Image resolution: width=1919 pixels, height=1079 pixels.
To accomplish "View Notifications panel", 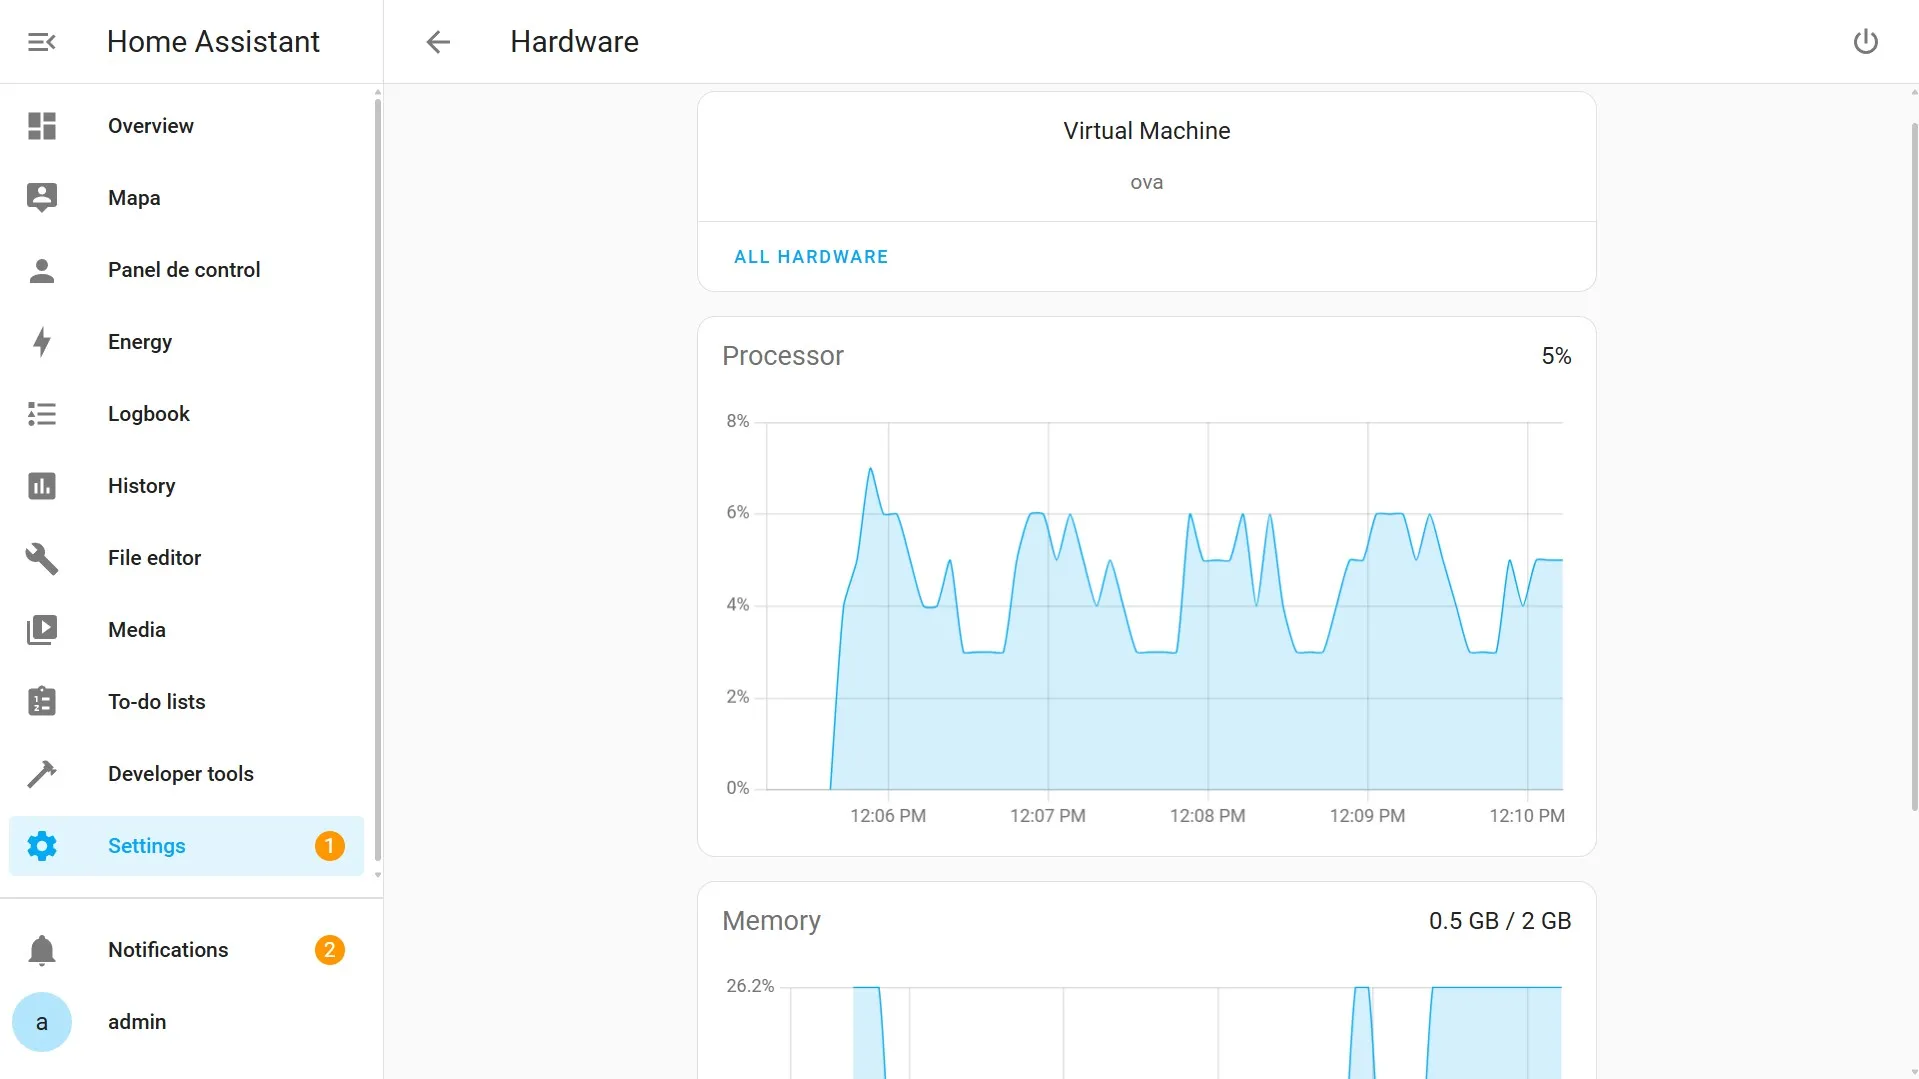I will point(186,950).
